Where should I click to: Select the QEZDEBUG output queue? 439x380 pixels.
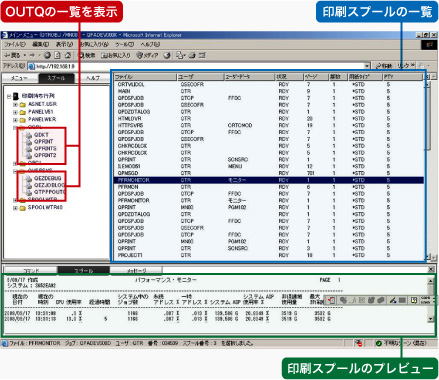pos(44,178)
